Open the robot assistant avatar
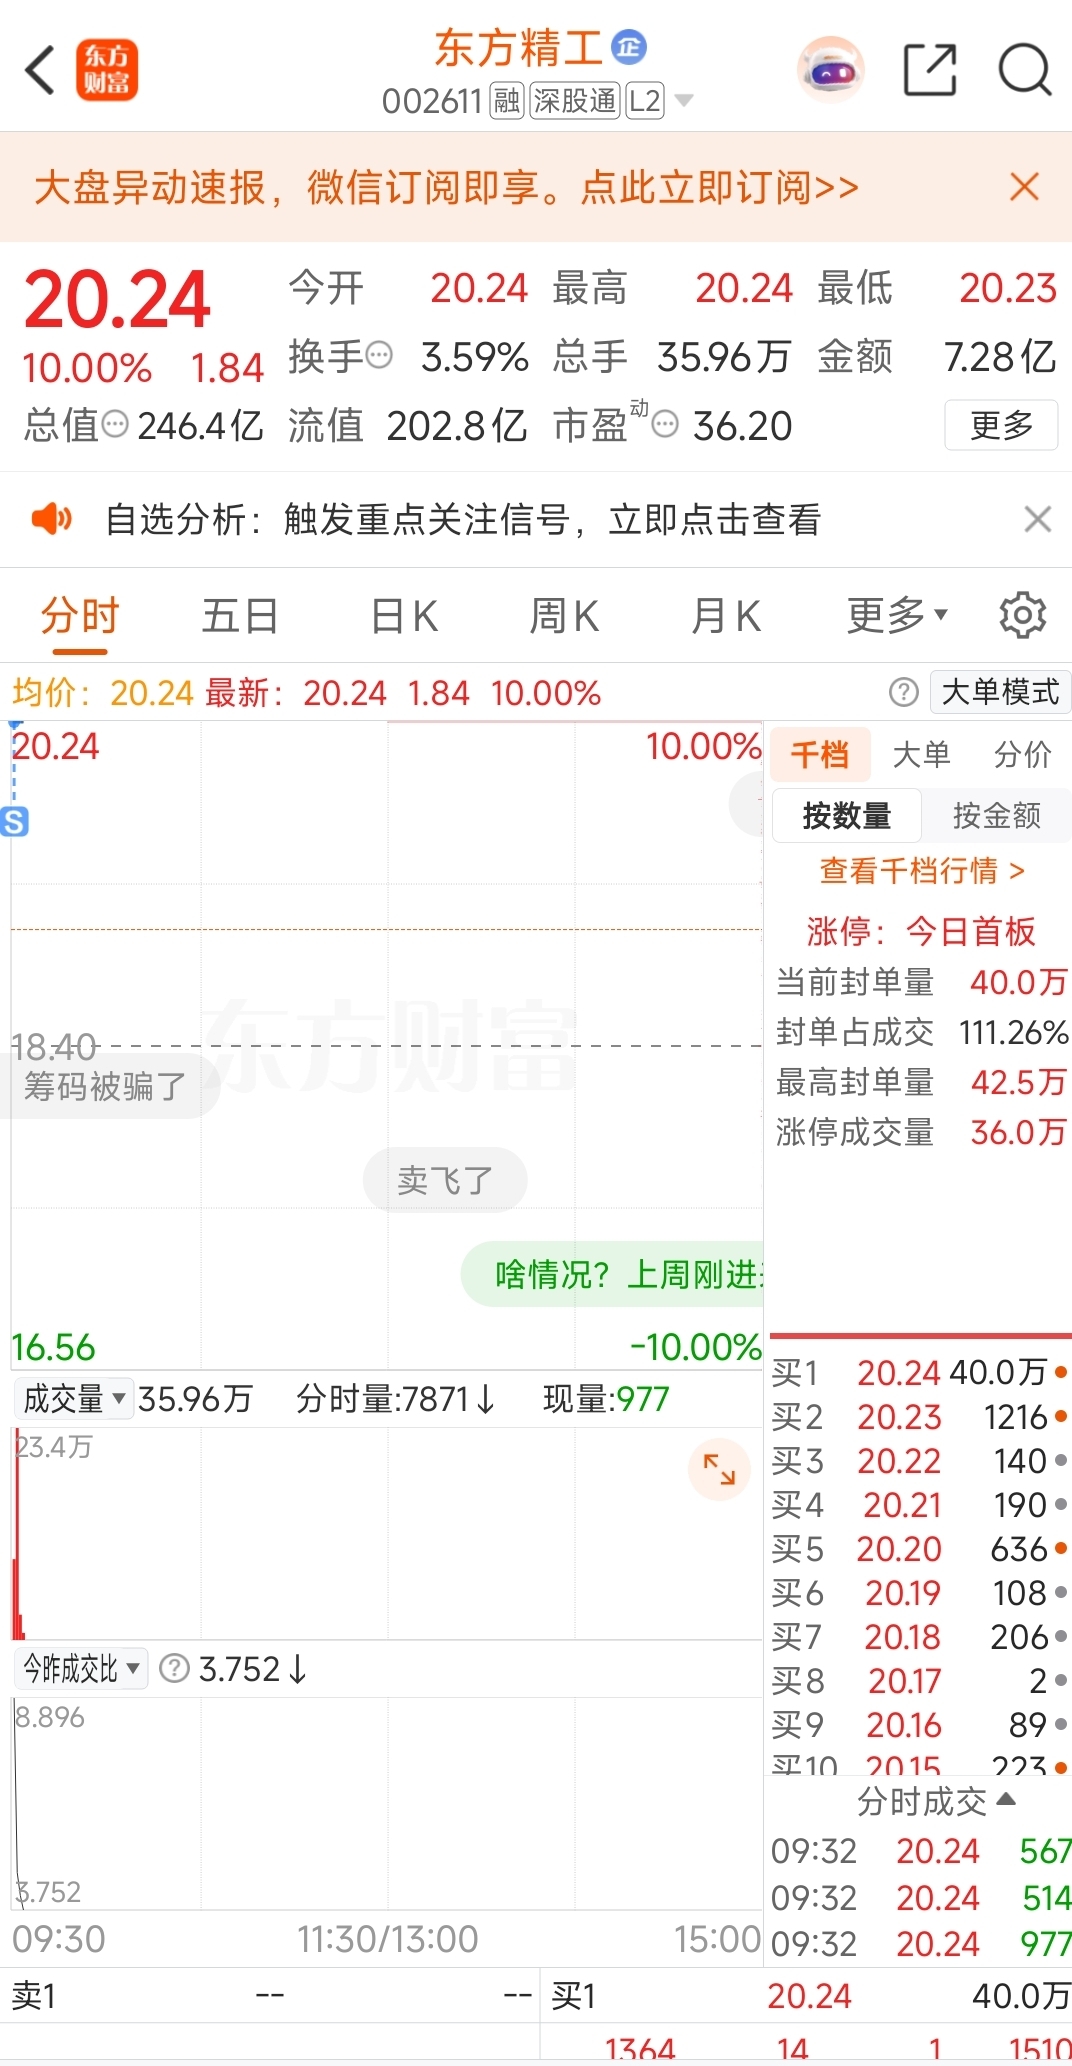The width and height of the screenshot is (1072, 2066). tap(831, 70)
